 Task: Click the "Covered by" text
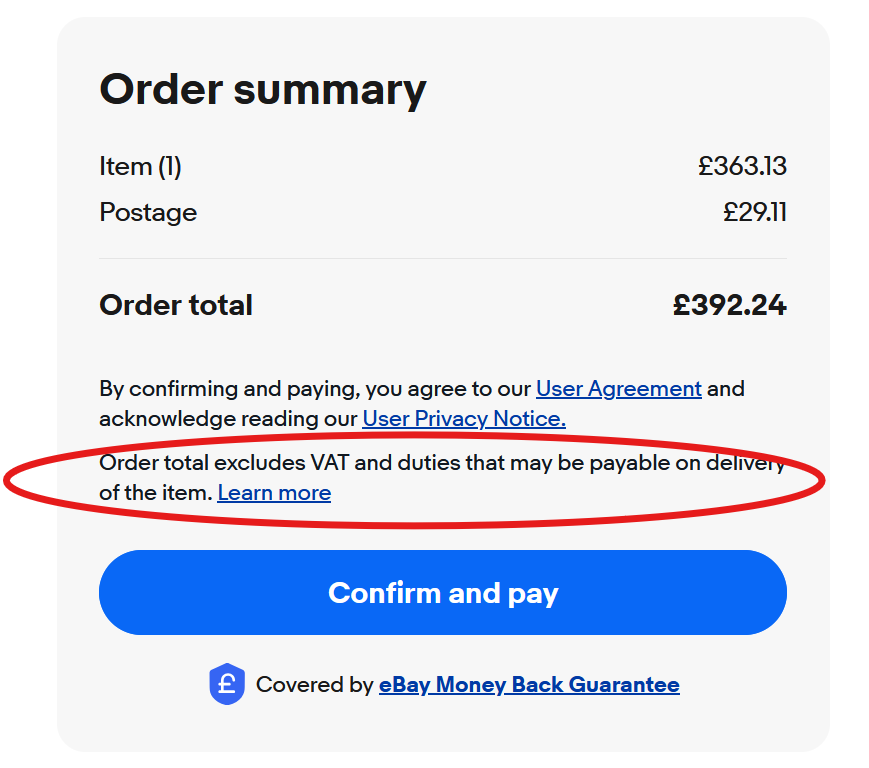coord(314,685)
